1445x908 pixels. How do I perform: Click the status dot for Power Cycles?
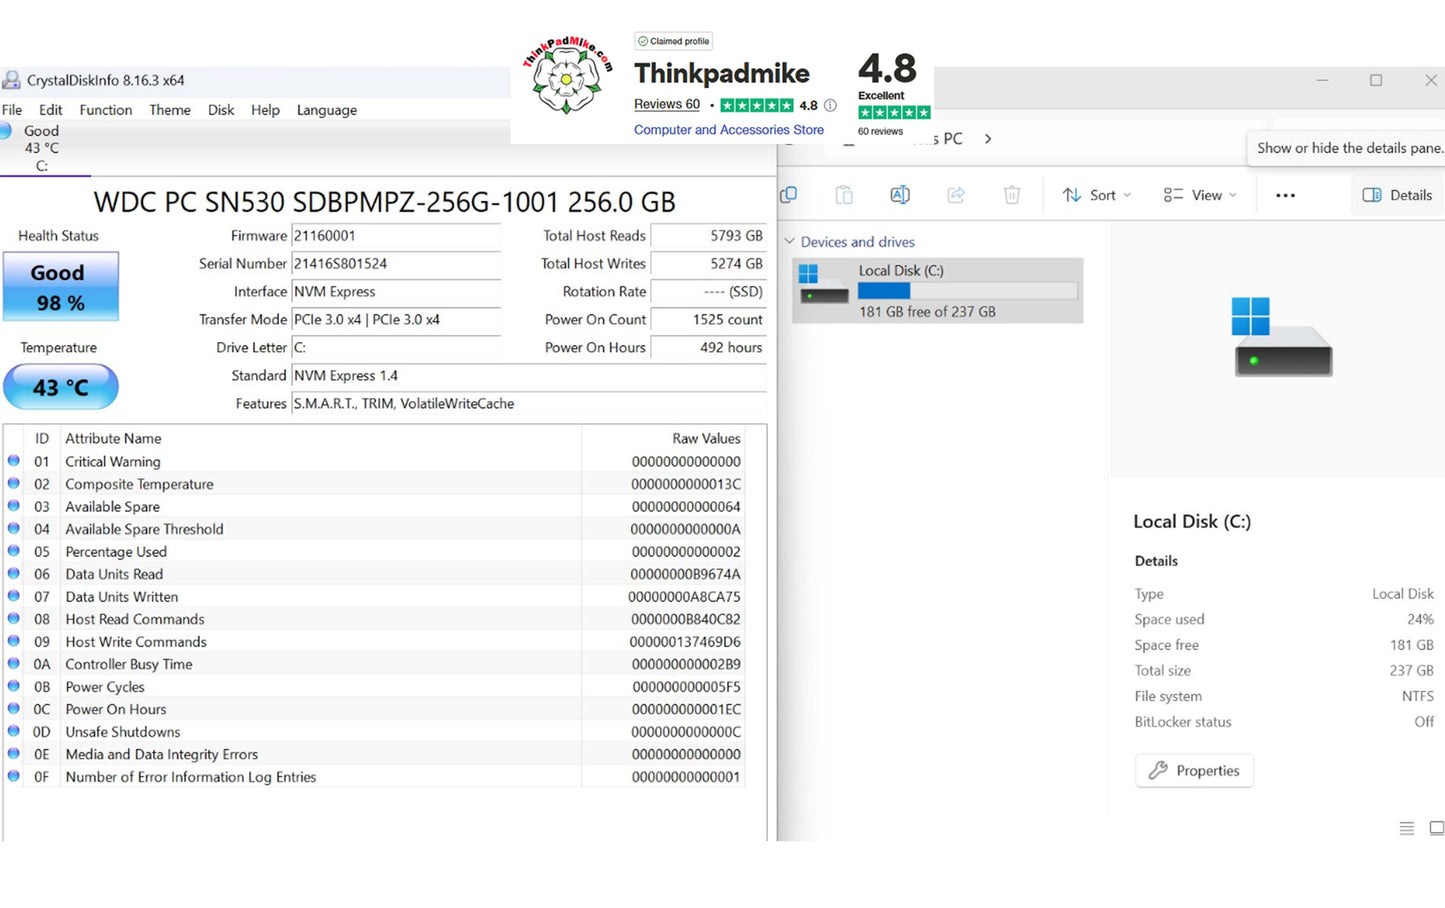pyautogui.click(x=14, y=686)
